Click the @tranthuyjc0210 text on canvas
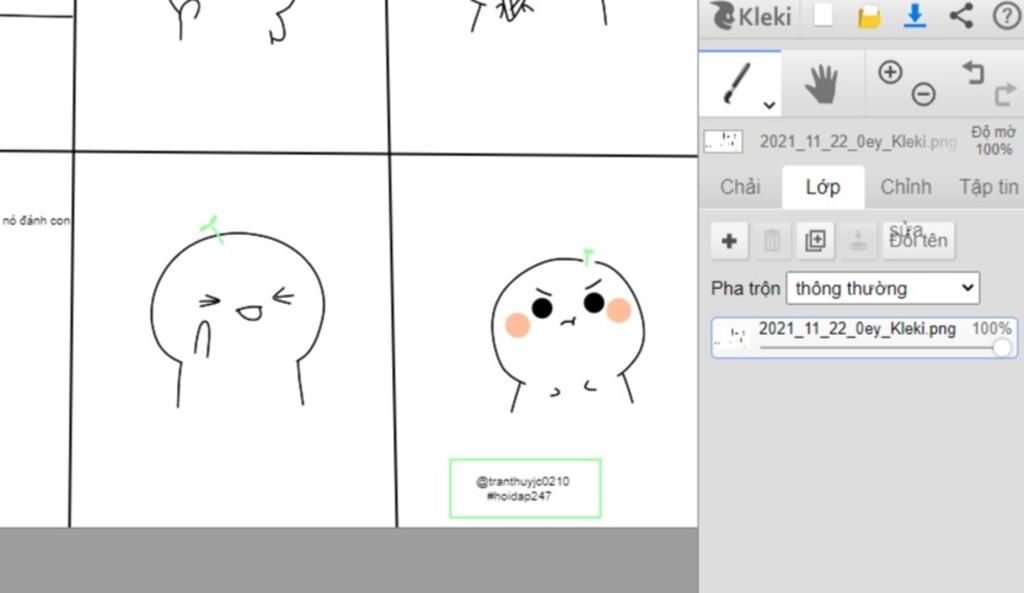This screenshot has height=593, width=1024. pyautogui.click(x=522, y=482)
